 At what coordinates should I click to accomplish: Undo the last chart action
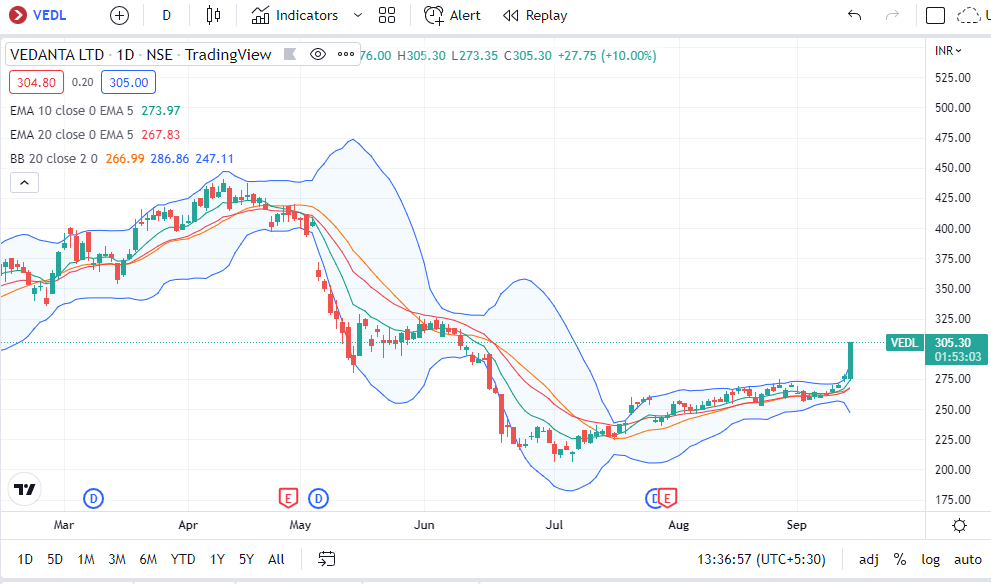tap(854, 15)
